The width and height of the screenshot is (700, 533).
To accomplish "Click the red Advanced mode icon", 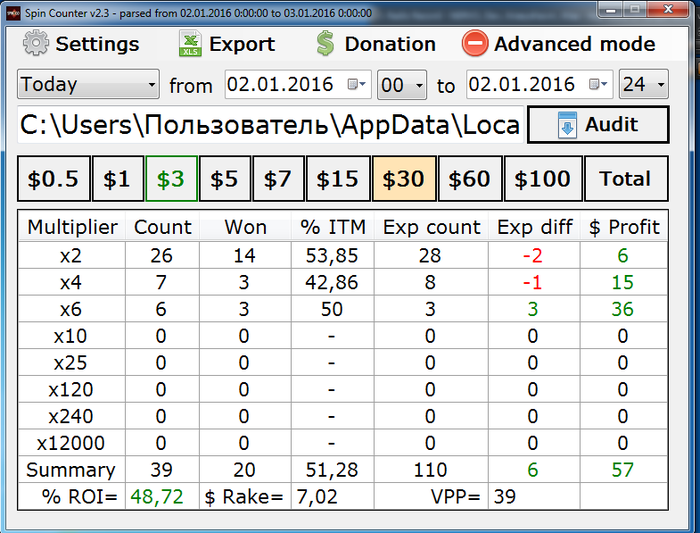I will pos(475,43).
